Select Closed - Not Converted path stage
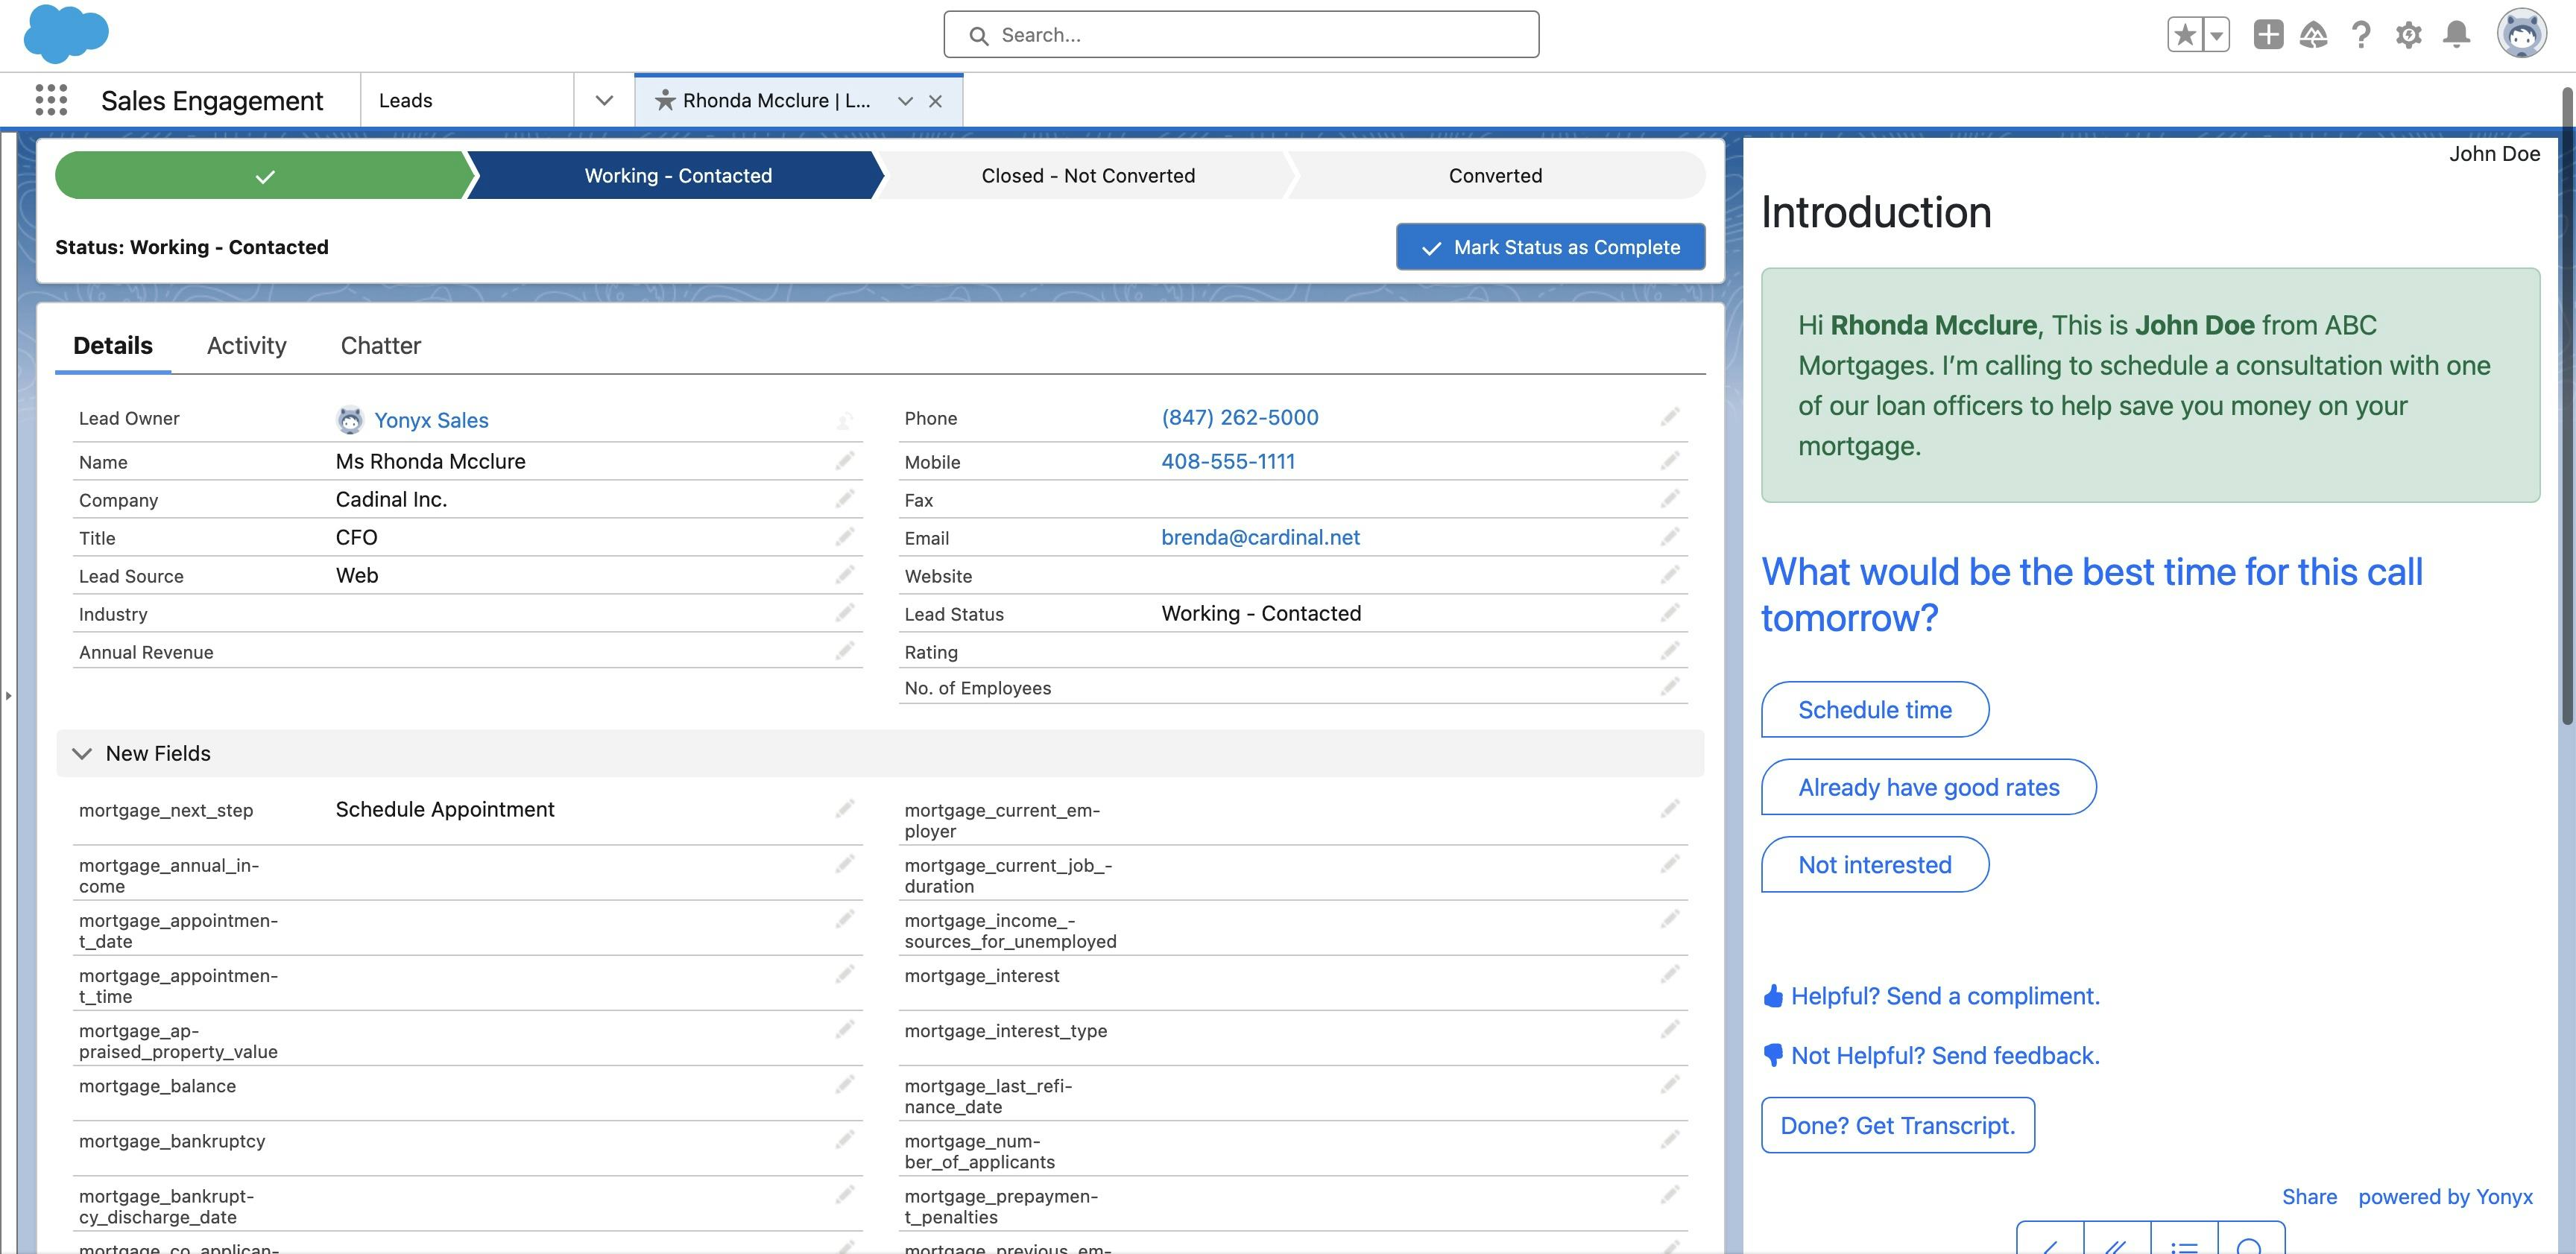Screen dimensions: 2576x1254 click(1087, 176)
